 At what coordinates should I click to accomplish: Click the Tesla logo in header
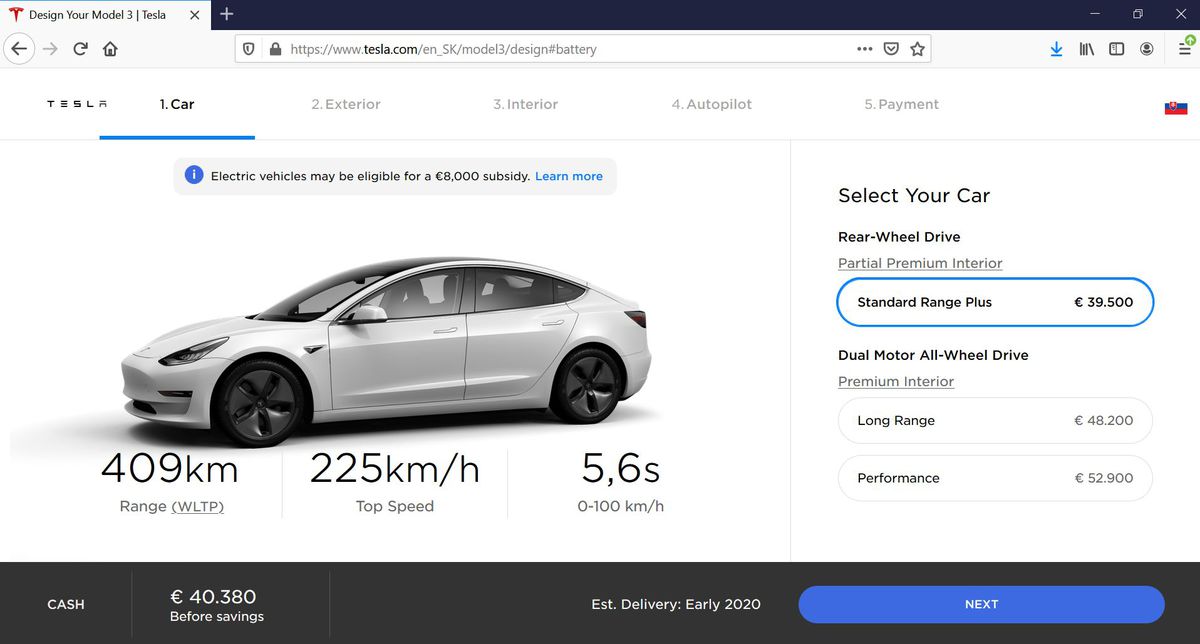tap(77, 104)
